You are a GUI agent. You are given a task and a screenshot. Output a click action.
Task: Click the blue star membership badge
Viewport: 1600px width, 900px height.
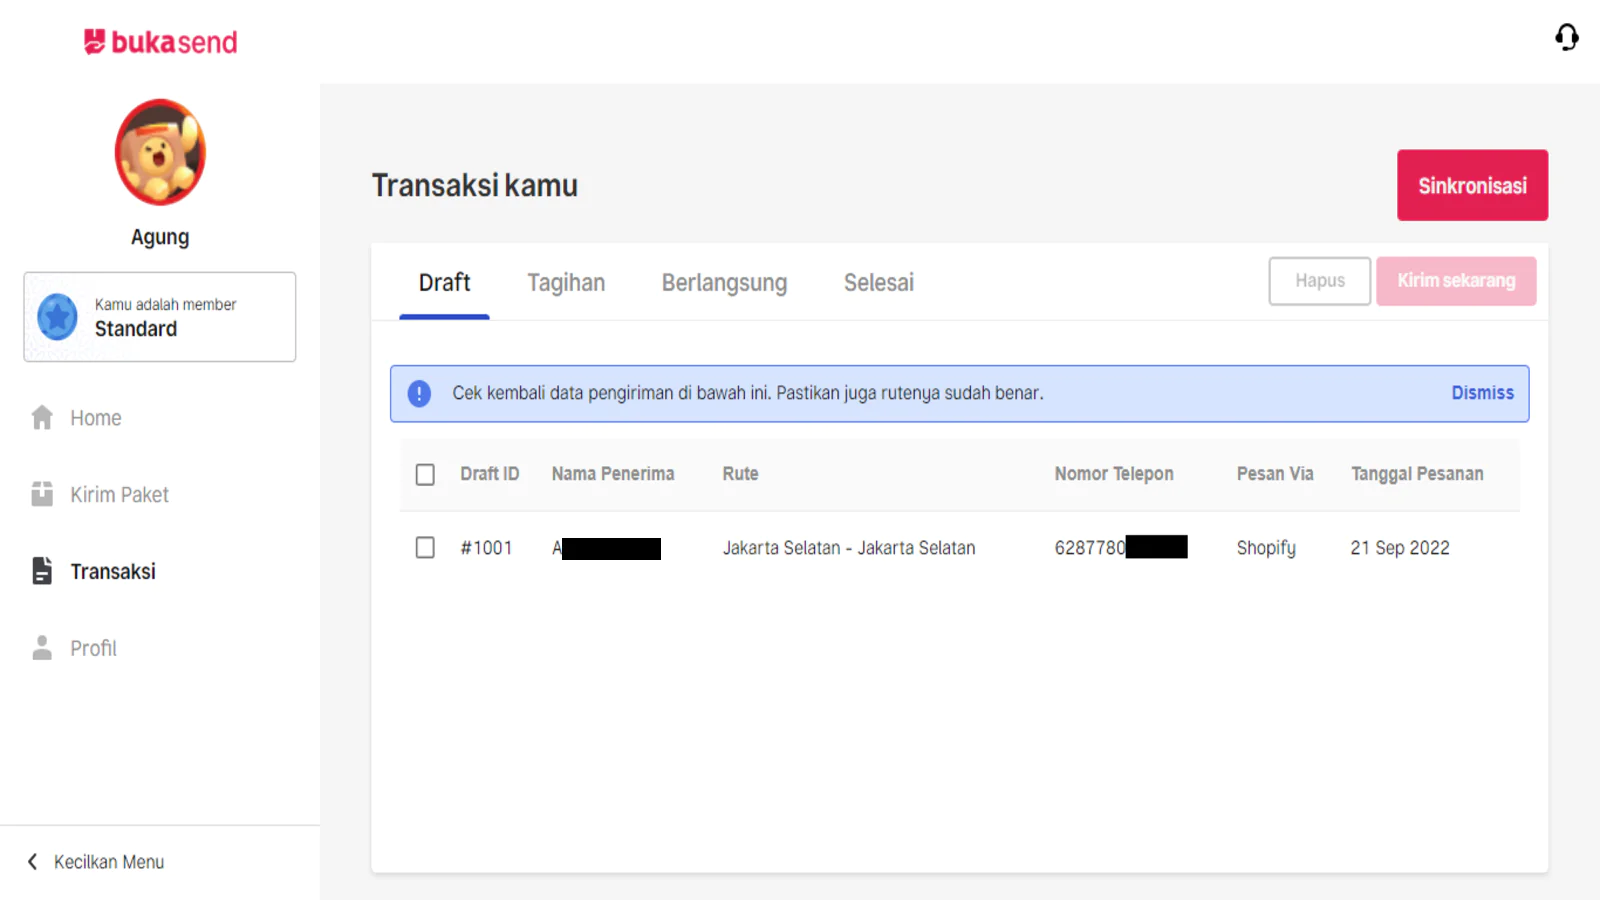(x=58, y=317)
